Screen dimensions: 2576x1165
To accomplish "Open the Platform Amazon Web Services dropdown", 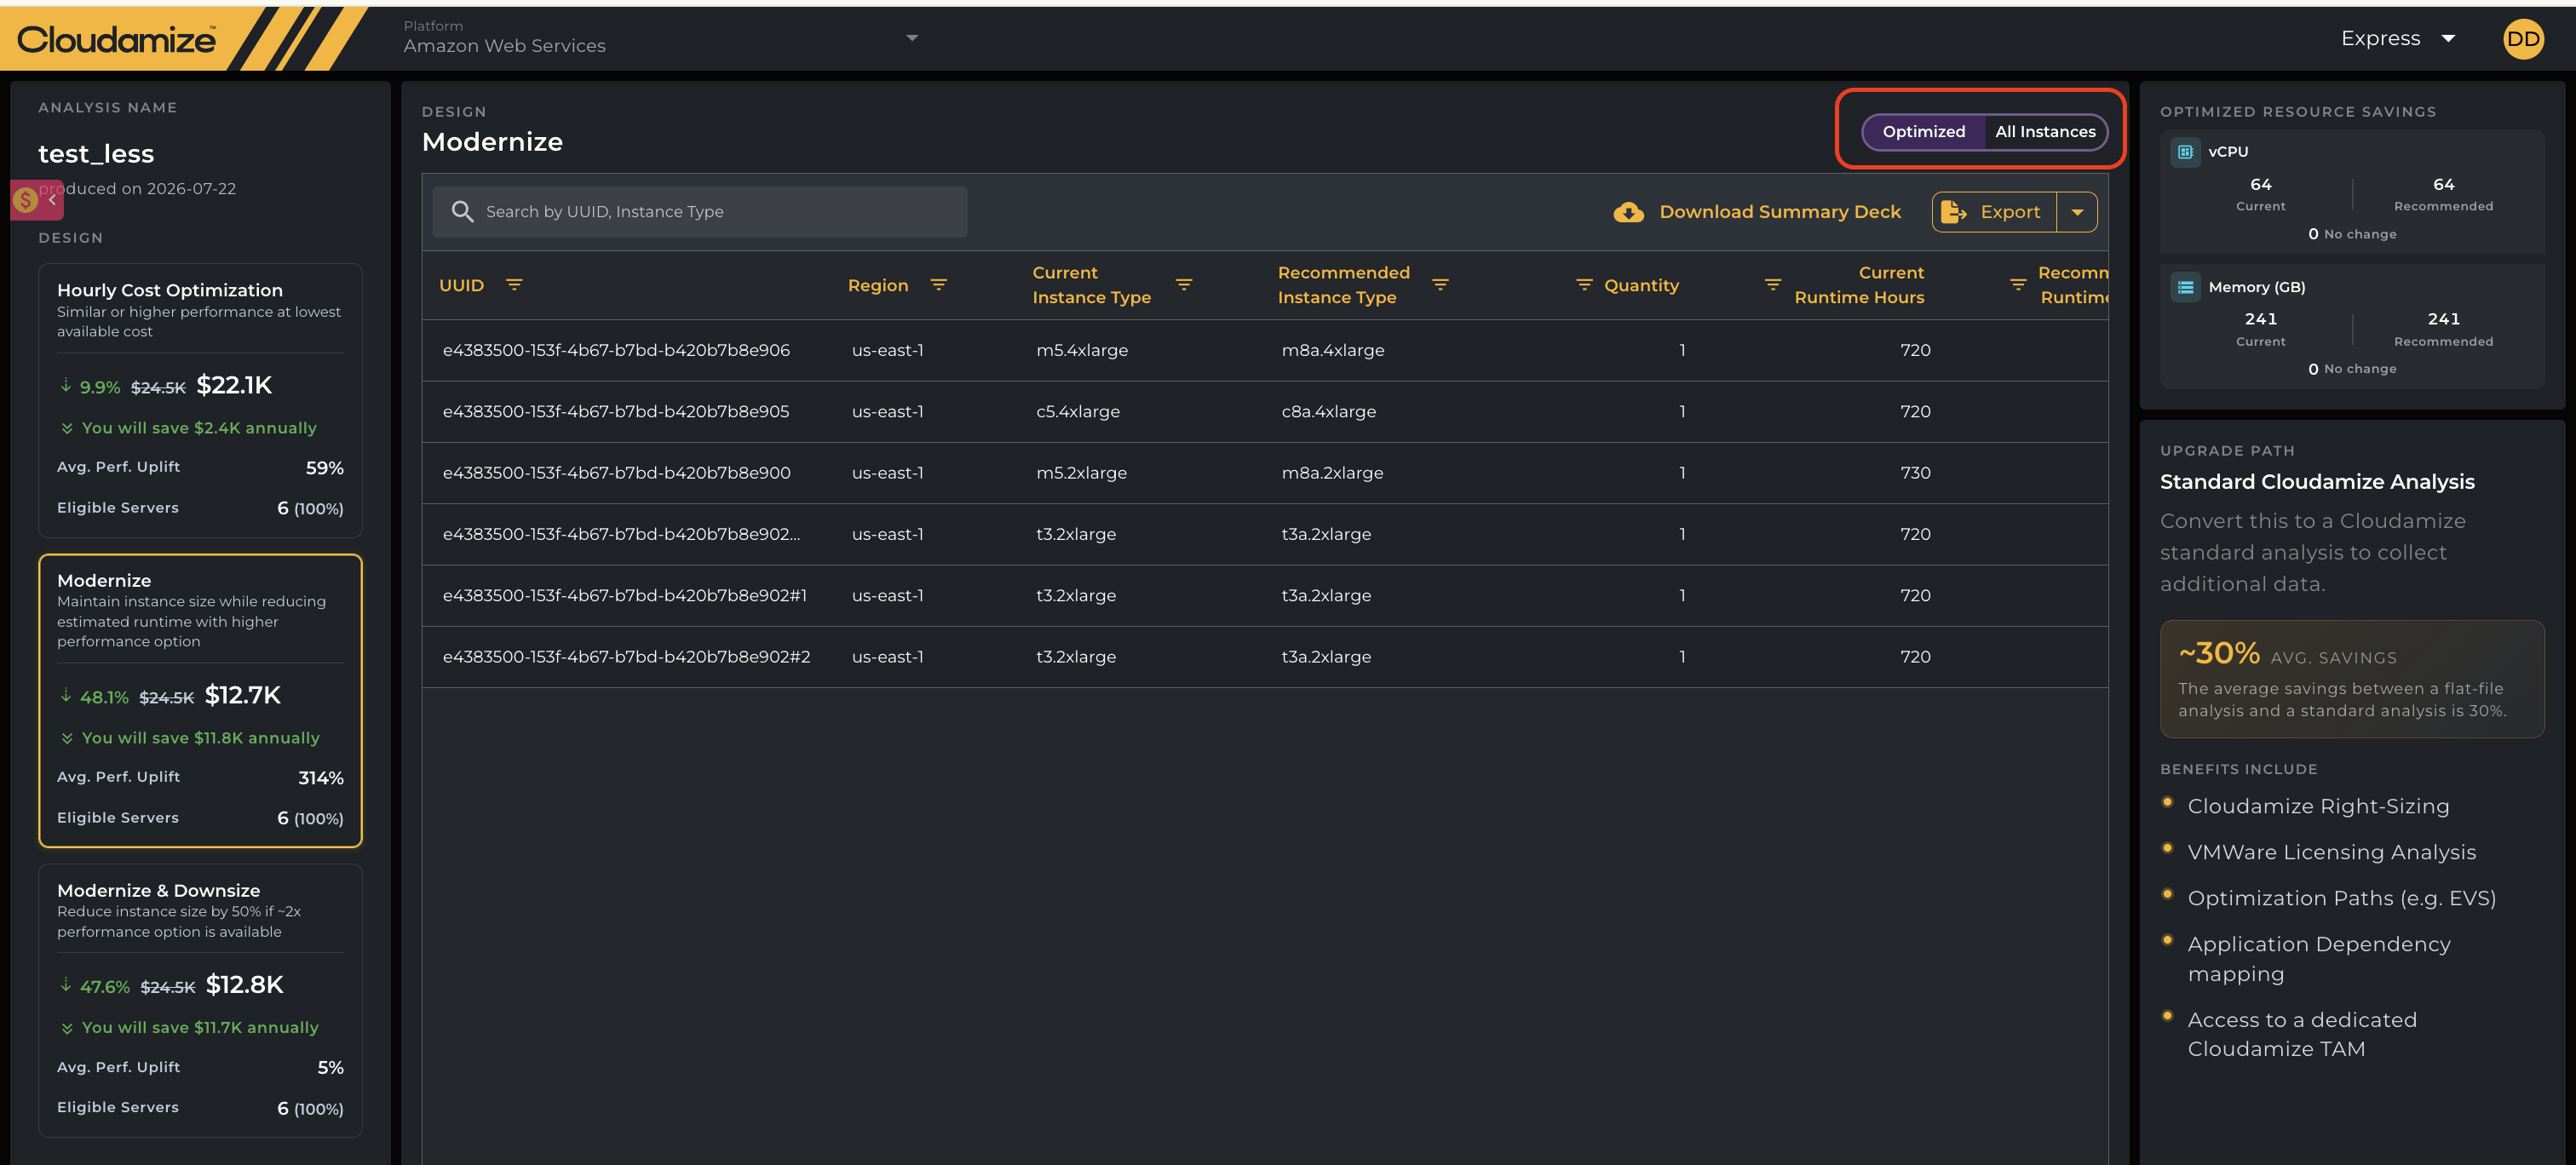I will 660,38.
